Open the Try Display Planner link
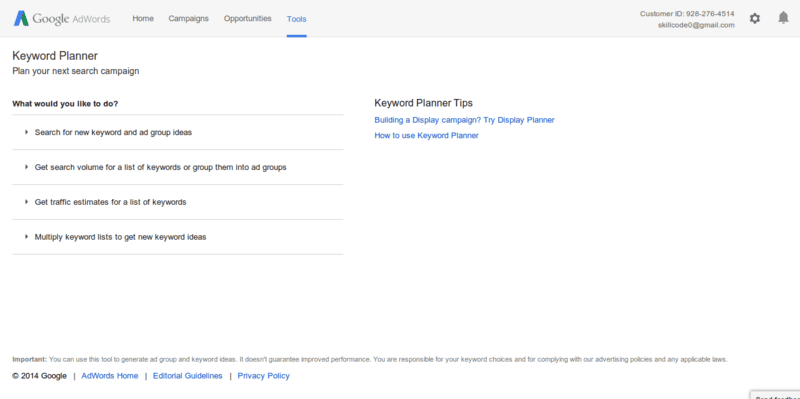The image size is (800, 399). pos(464,120)
